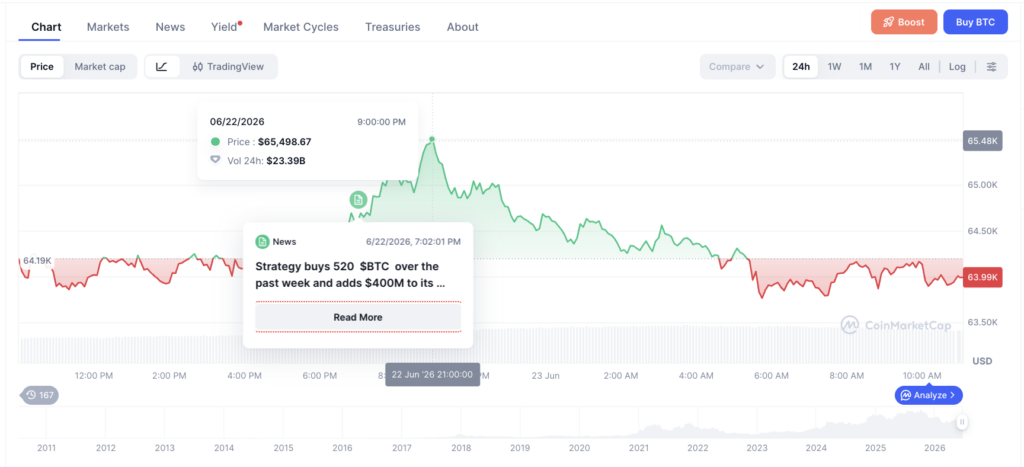Expand the Compare dropdown
The image size is (1024, 467).
[737, 67]
